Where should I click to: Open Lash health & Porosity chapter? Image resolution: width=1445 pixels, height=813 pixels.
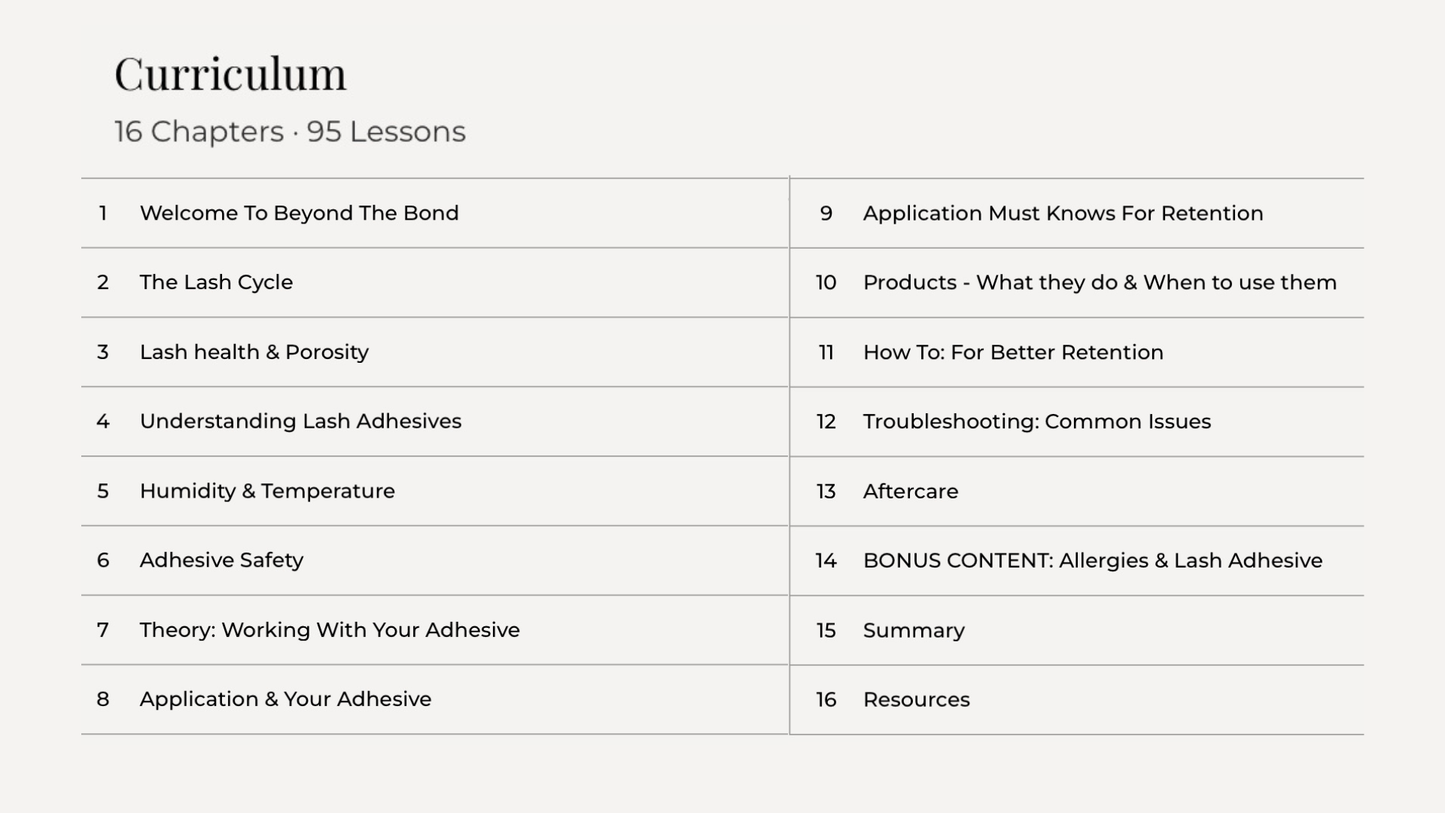point(254,352)
